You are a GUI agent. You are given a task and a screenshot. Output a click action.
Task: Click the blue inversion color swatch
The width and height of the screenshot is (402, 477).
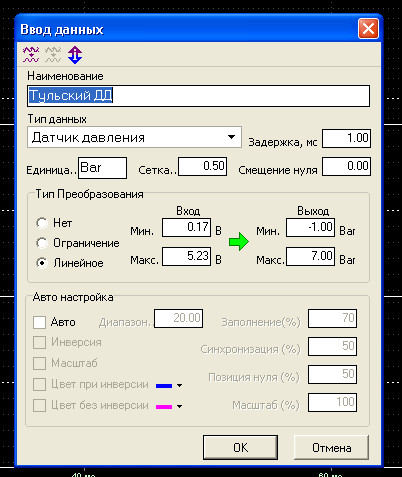pos(164,386)
